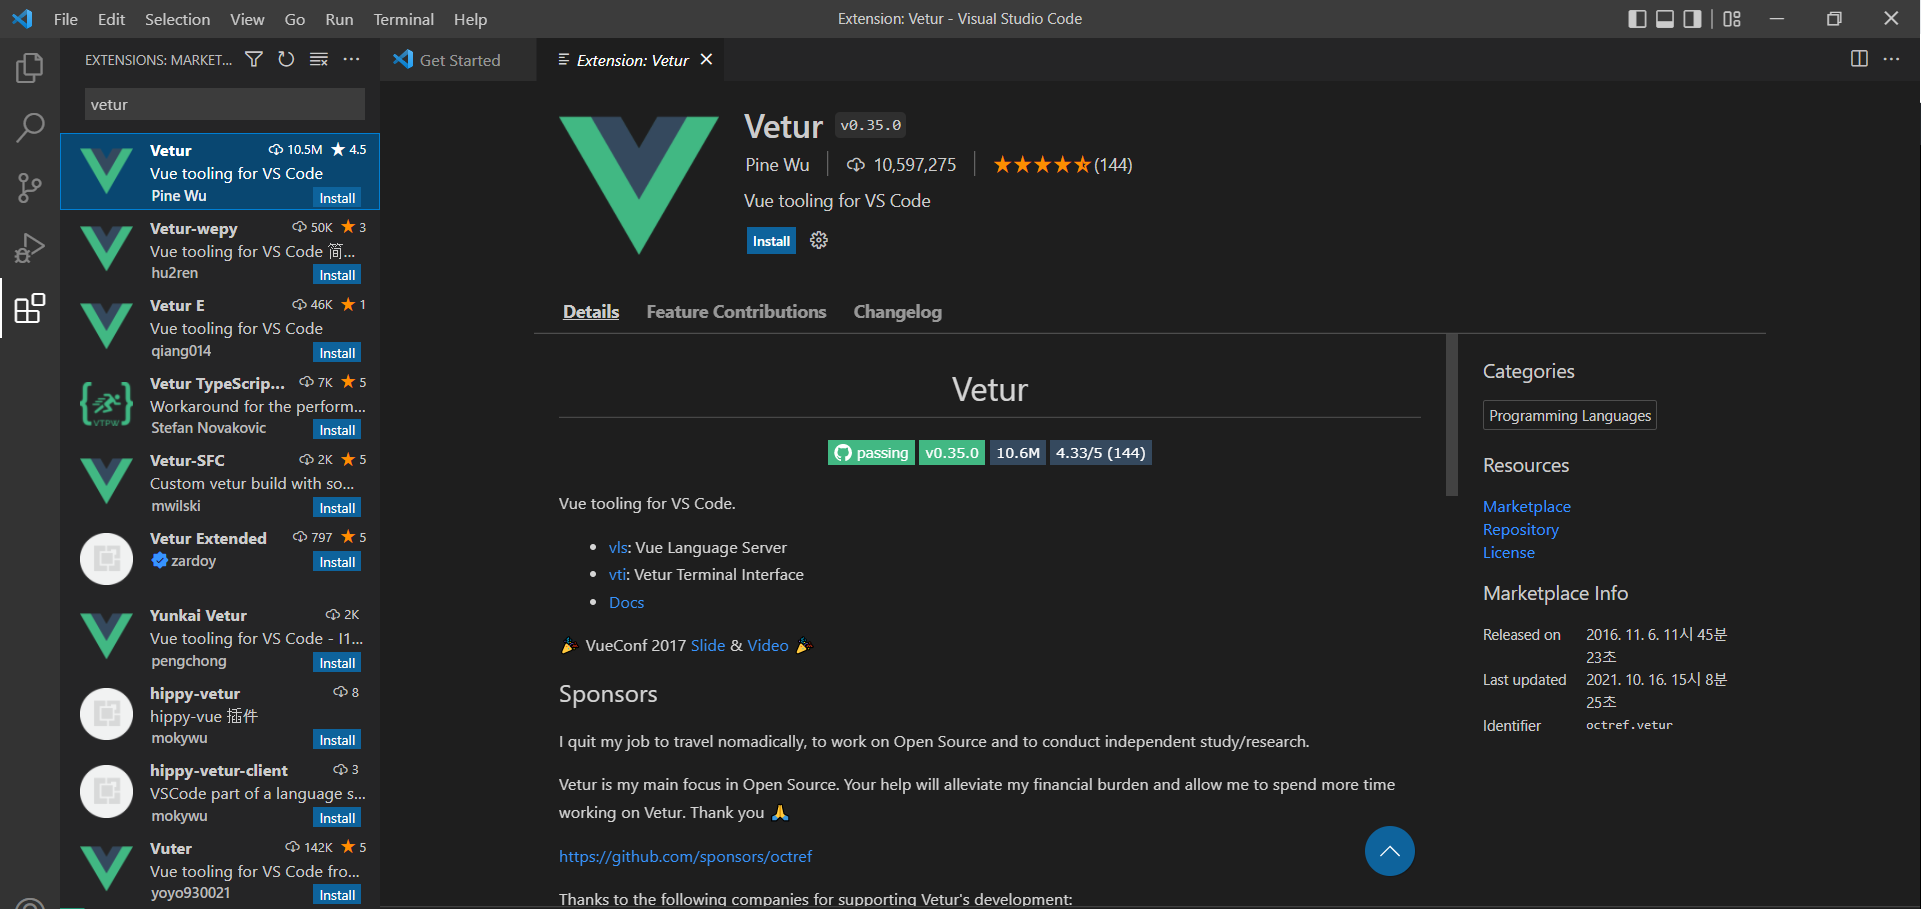Open the Marketplace resource link
1921x909 pixels.
(x=1526, y=507)
